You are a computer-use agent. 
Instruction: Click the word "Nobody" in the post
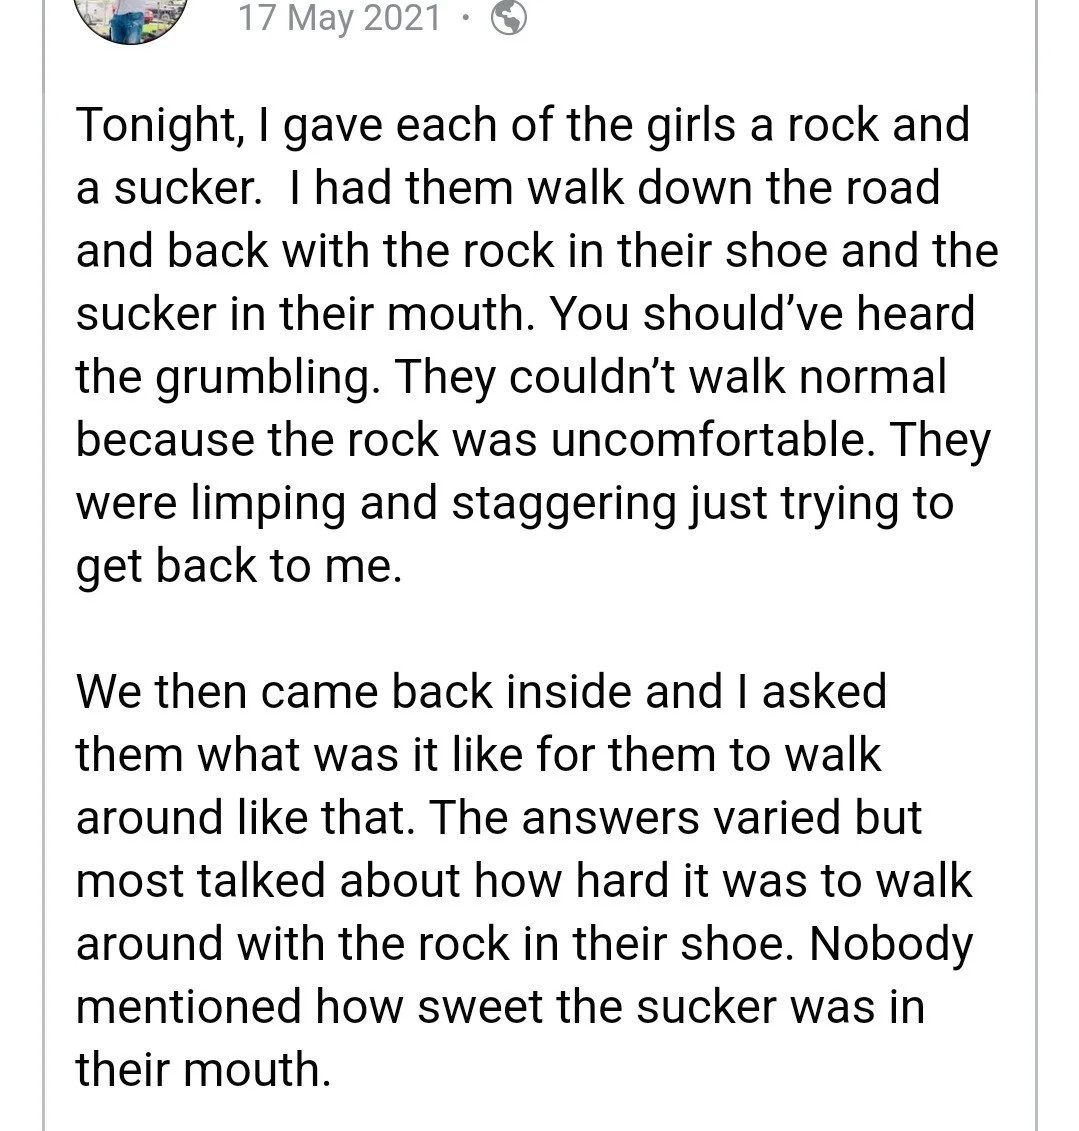[890, 944]
